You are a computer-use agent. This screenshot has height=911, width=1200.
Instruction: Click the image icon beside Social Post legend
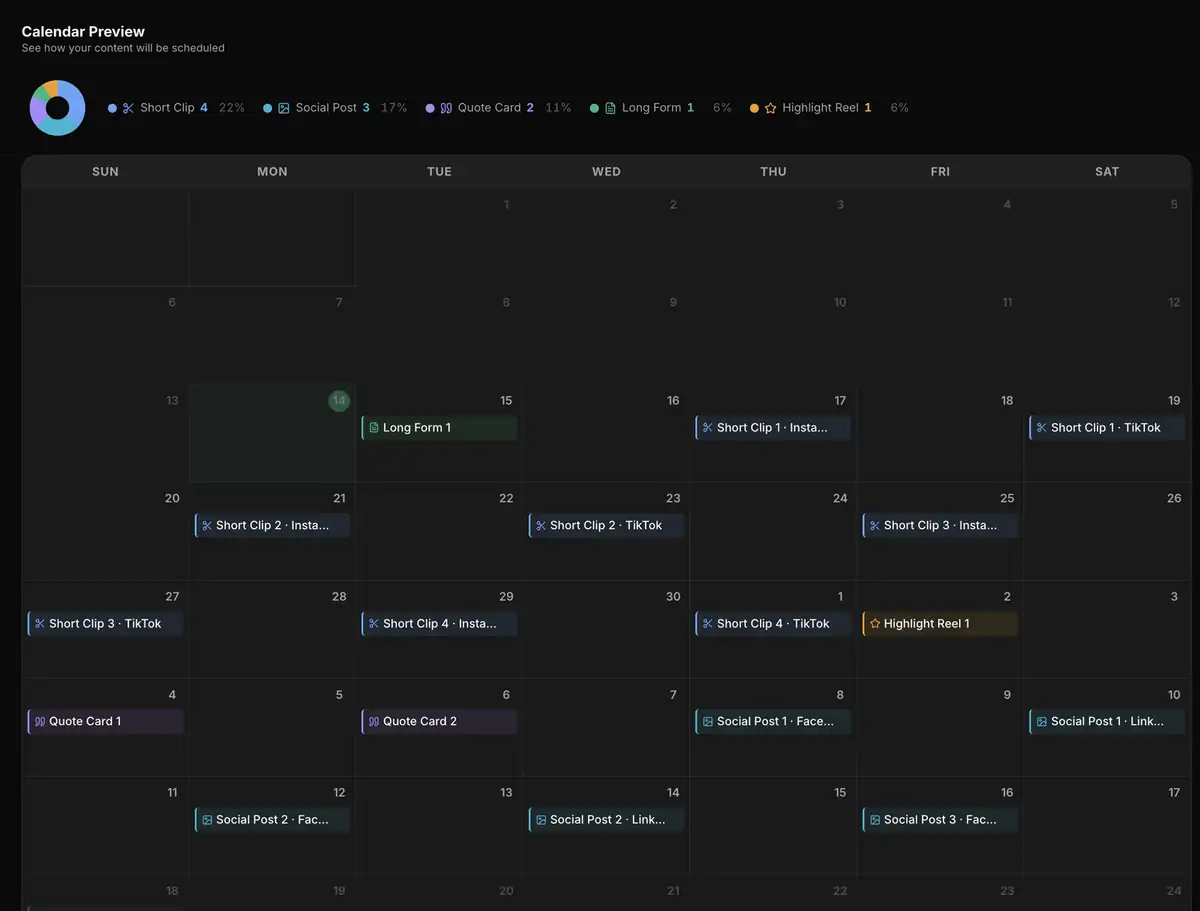(284, 108)
